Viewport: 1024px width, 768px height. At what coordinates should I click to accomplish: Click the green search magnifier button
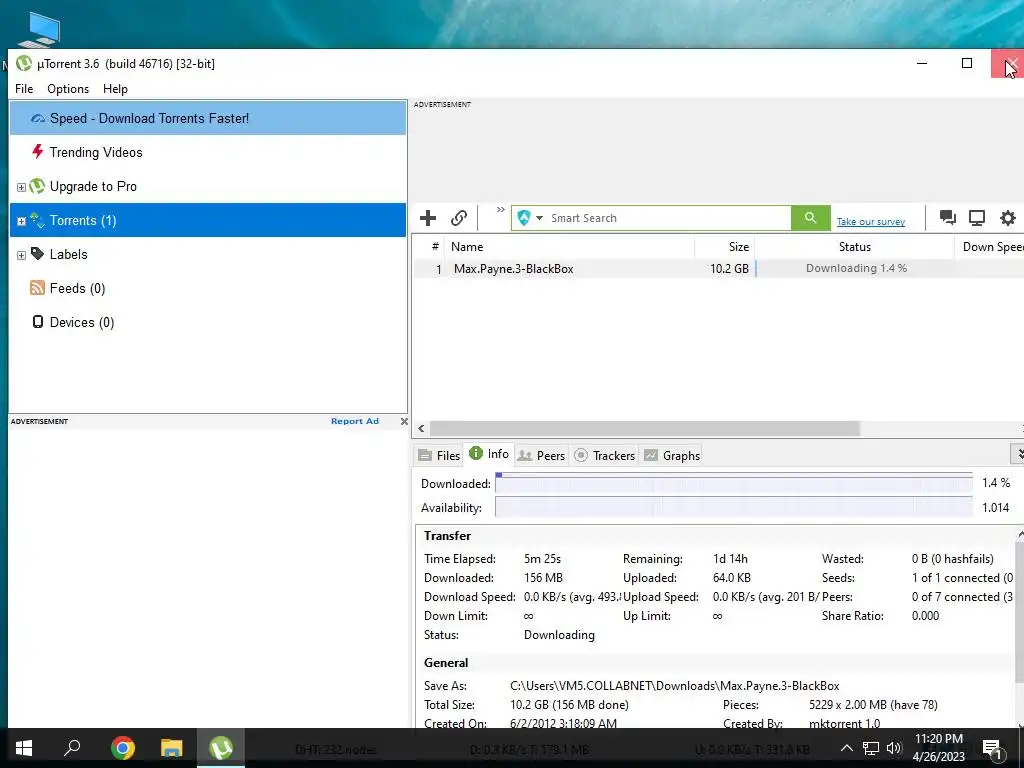810,217
